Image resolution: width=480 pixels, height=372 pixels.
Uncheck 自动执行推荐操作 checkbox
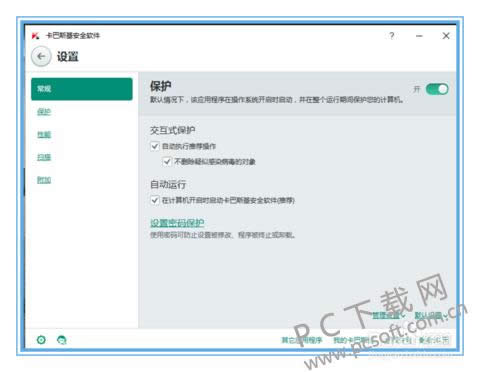(x=154, y=146)
